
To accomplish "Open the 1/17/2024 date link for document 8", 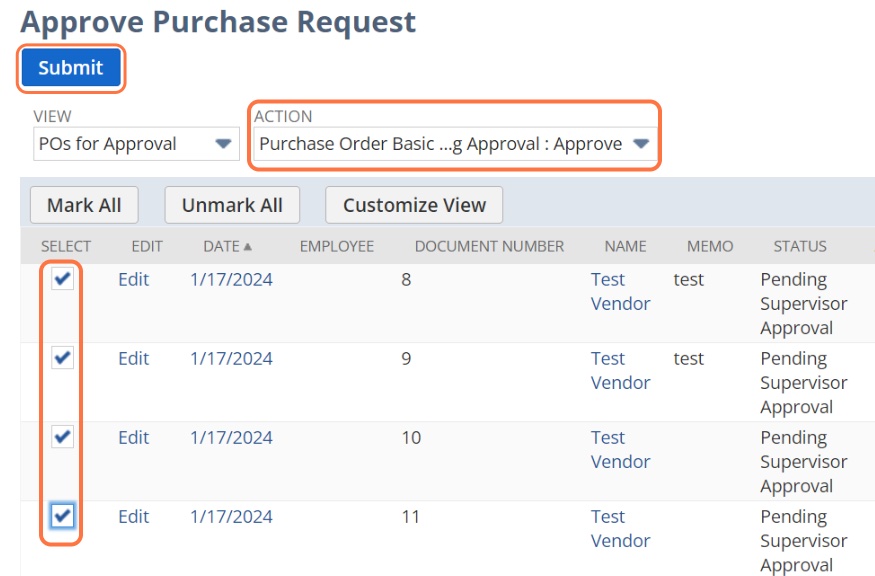I will (x=231, y=280).
